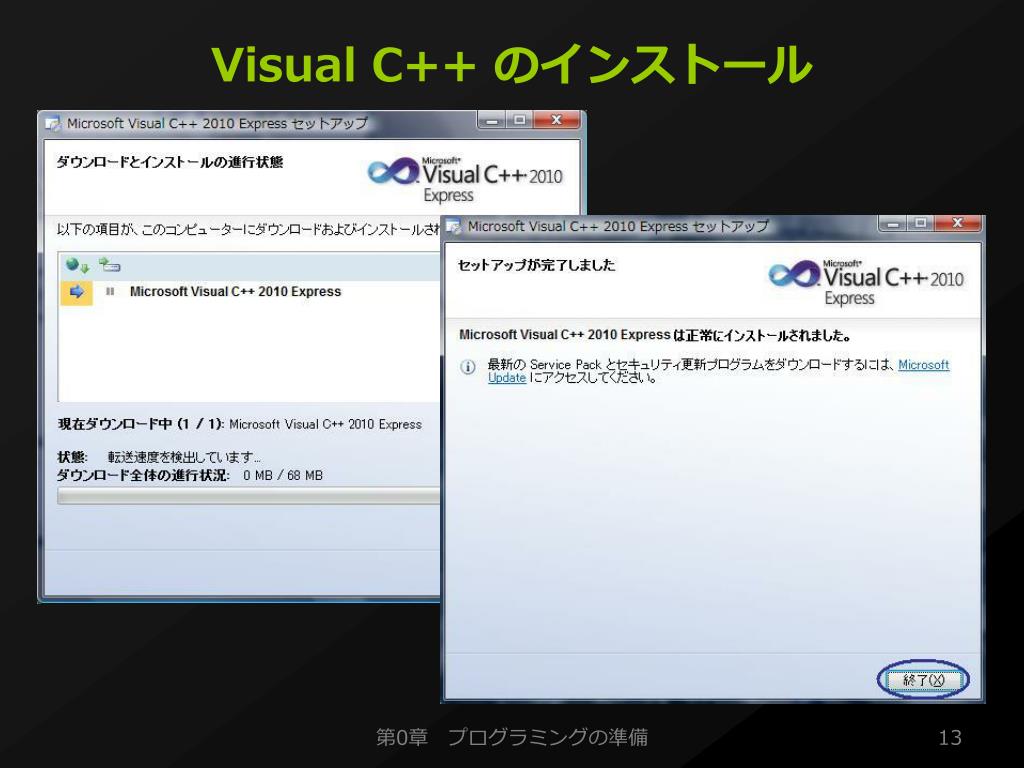This screenshot has height=768, width=1024.
Task: Click the 終了(X) finish button
Action: click(x=923, y=680)
